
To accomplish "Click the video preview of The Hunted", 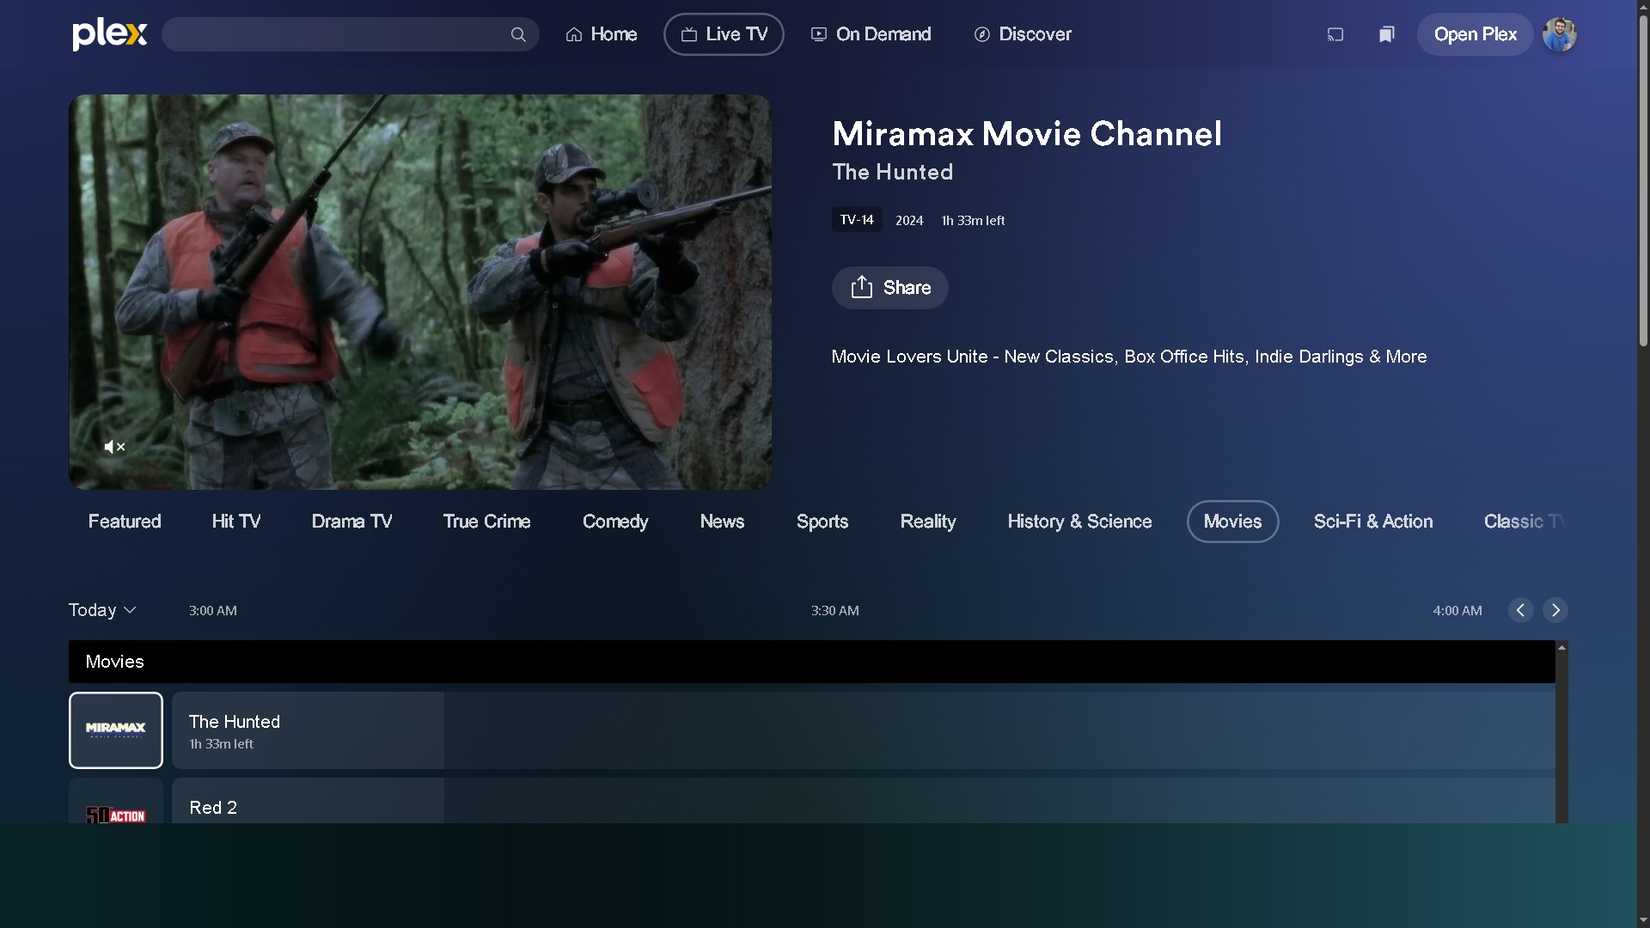I will 420,292.
